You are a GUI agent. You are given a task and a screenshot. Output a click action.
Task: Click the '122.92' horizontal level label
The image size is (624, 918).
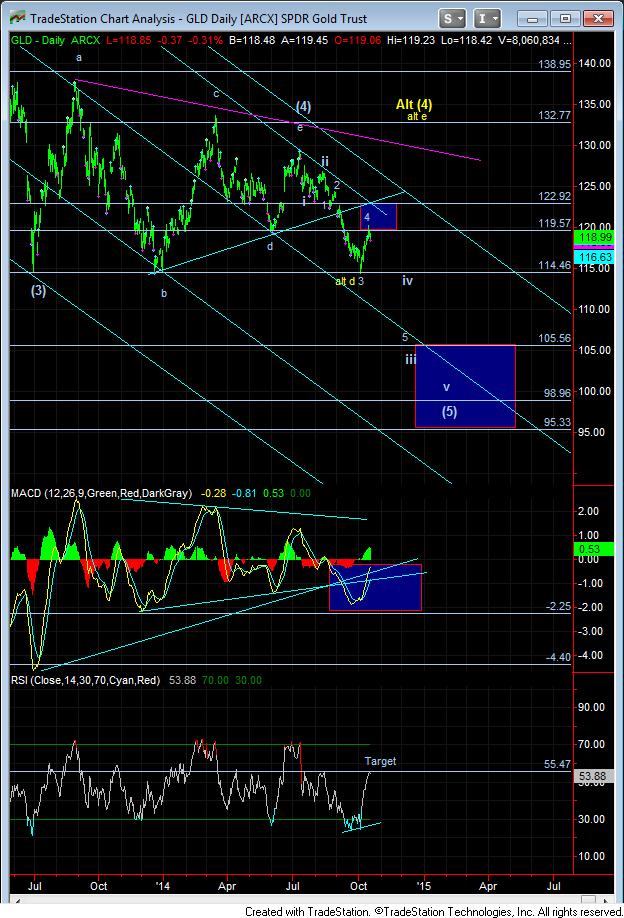(x=554, y=196)
